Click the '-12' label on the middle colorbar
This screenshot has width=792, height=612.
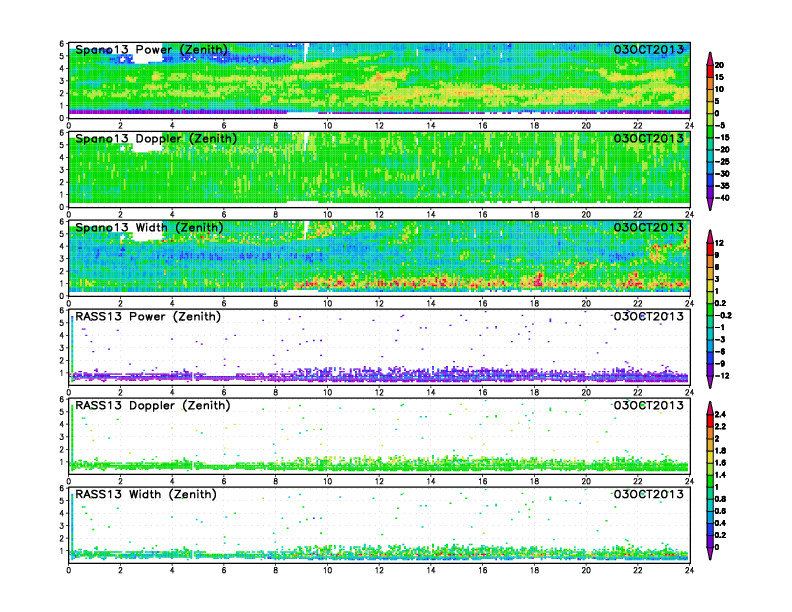722,376
